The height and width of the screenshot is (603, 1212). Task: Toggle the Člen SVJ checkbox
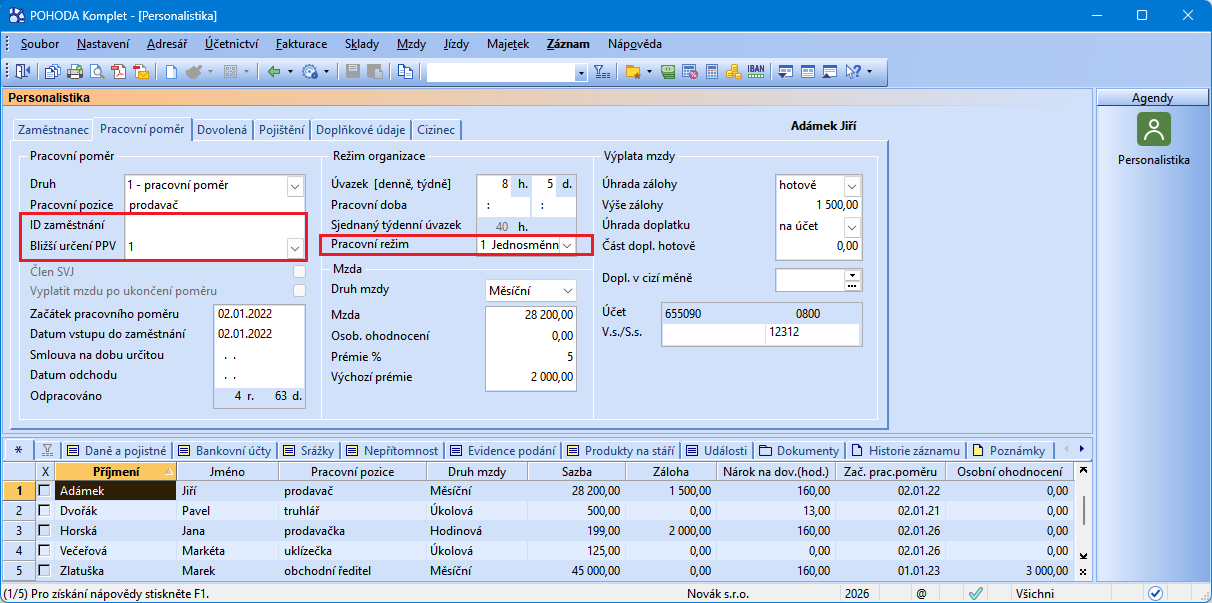298,272
